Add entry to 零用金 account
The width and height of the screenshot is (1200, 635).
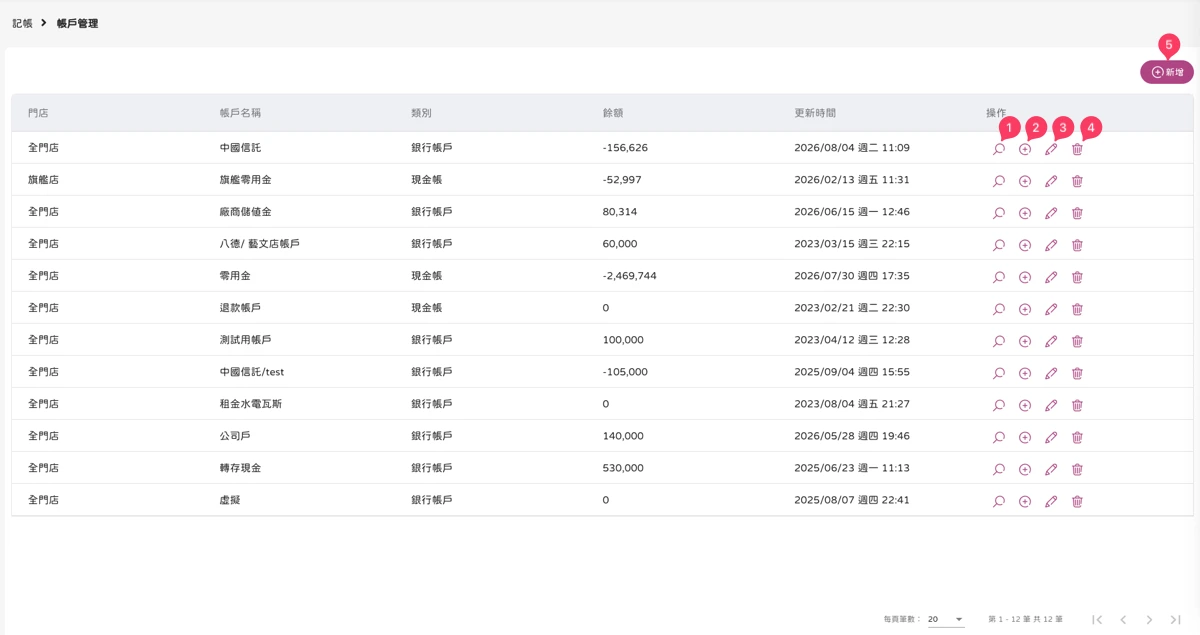1025,277
